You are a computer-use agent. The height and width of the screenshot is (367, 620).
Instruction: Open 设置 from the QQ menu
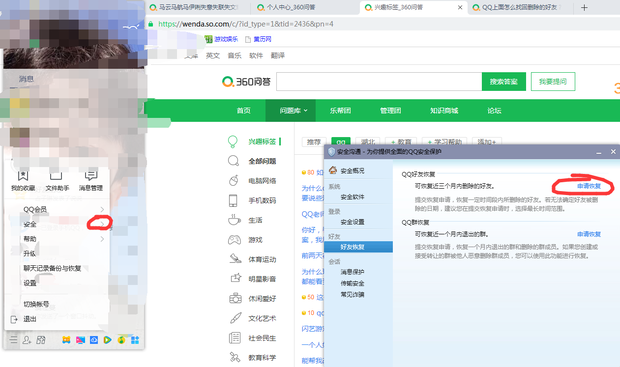[30, 283]
